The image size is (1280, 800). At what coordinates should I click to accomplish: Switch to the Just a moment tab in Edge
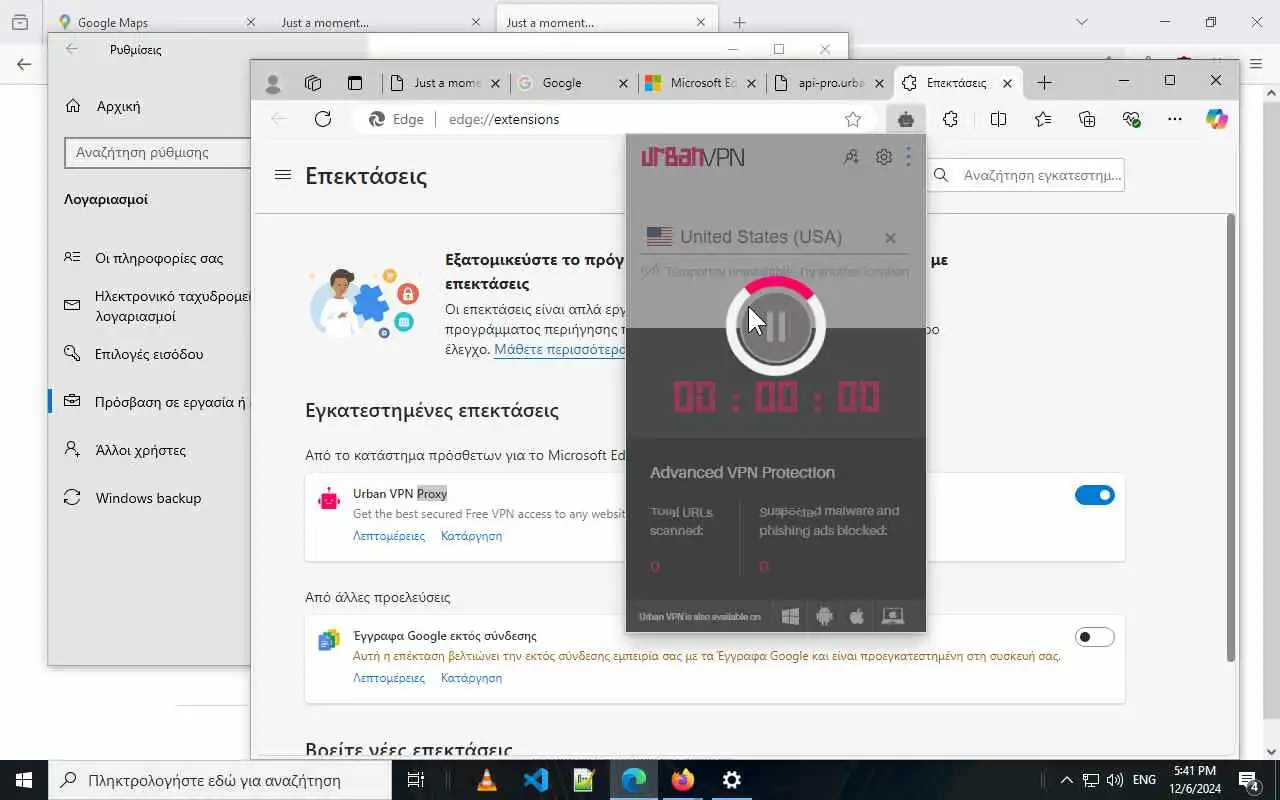pos(446,83)
